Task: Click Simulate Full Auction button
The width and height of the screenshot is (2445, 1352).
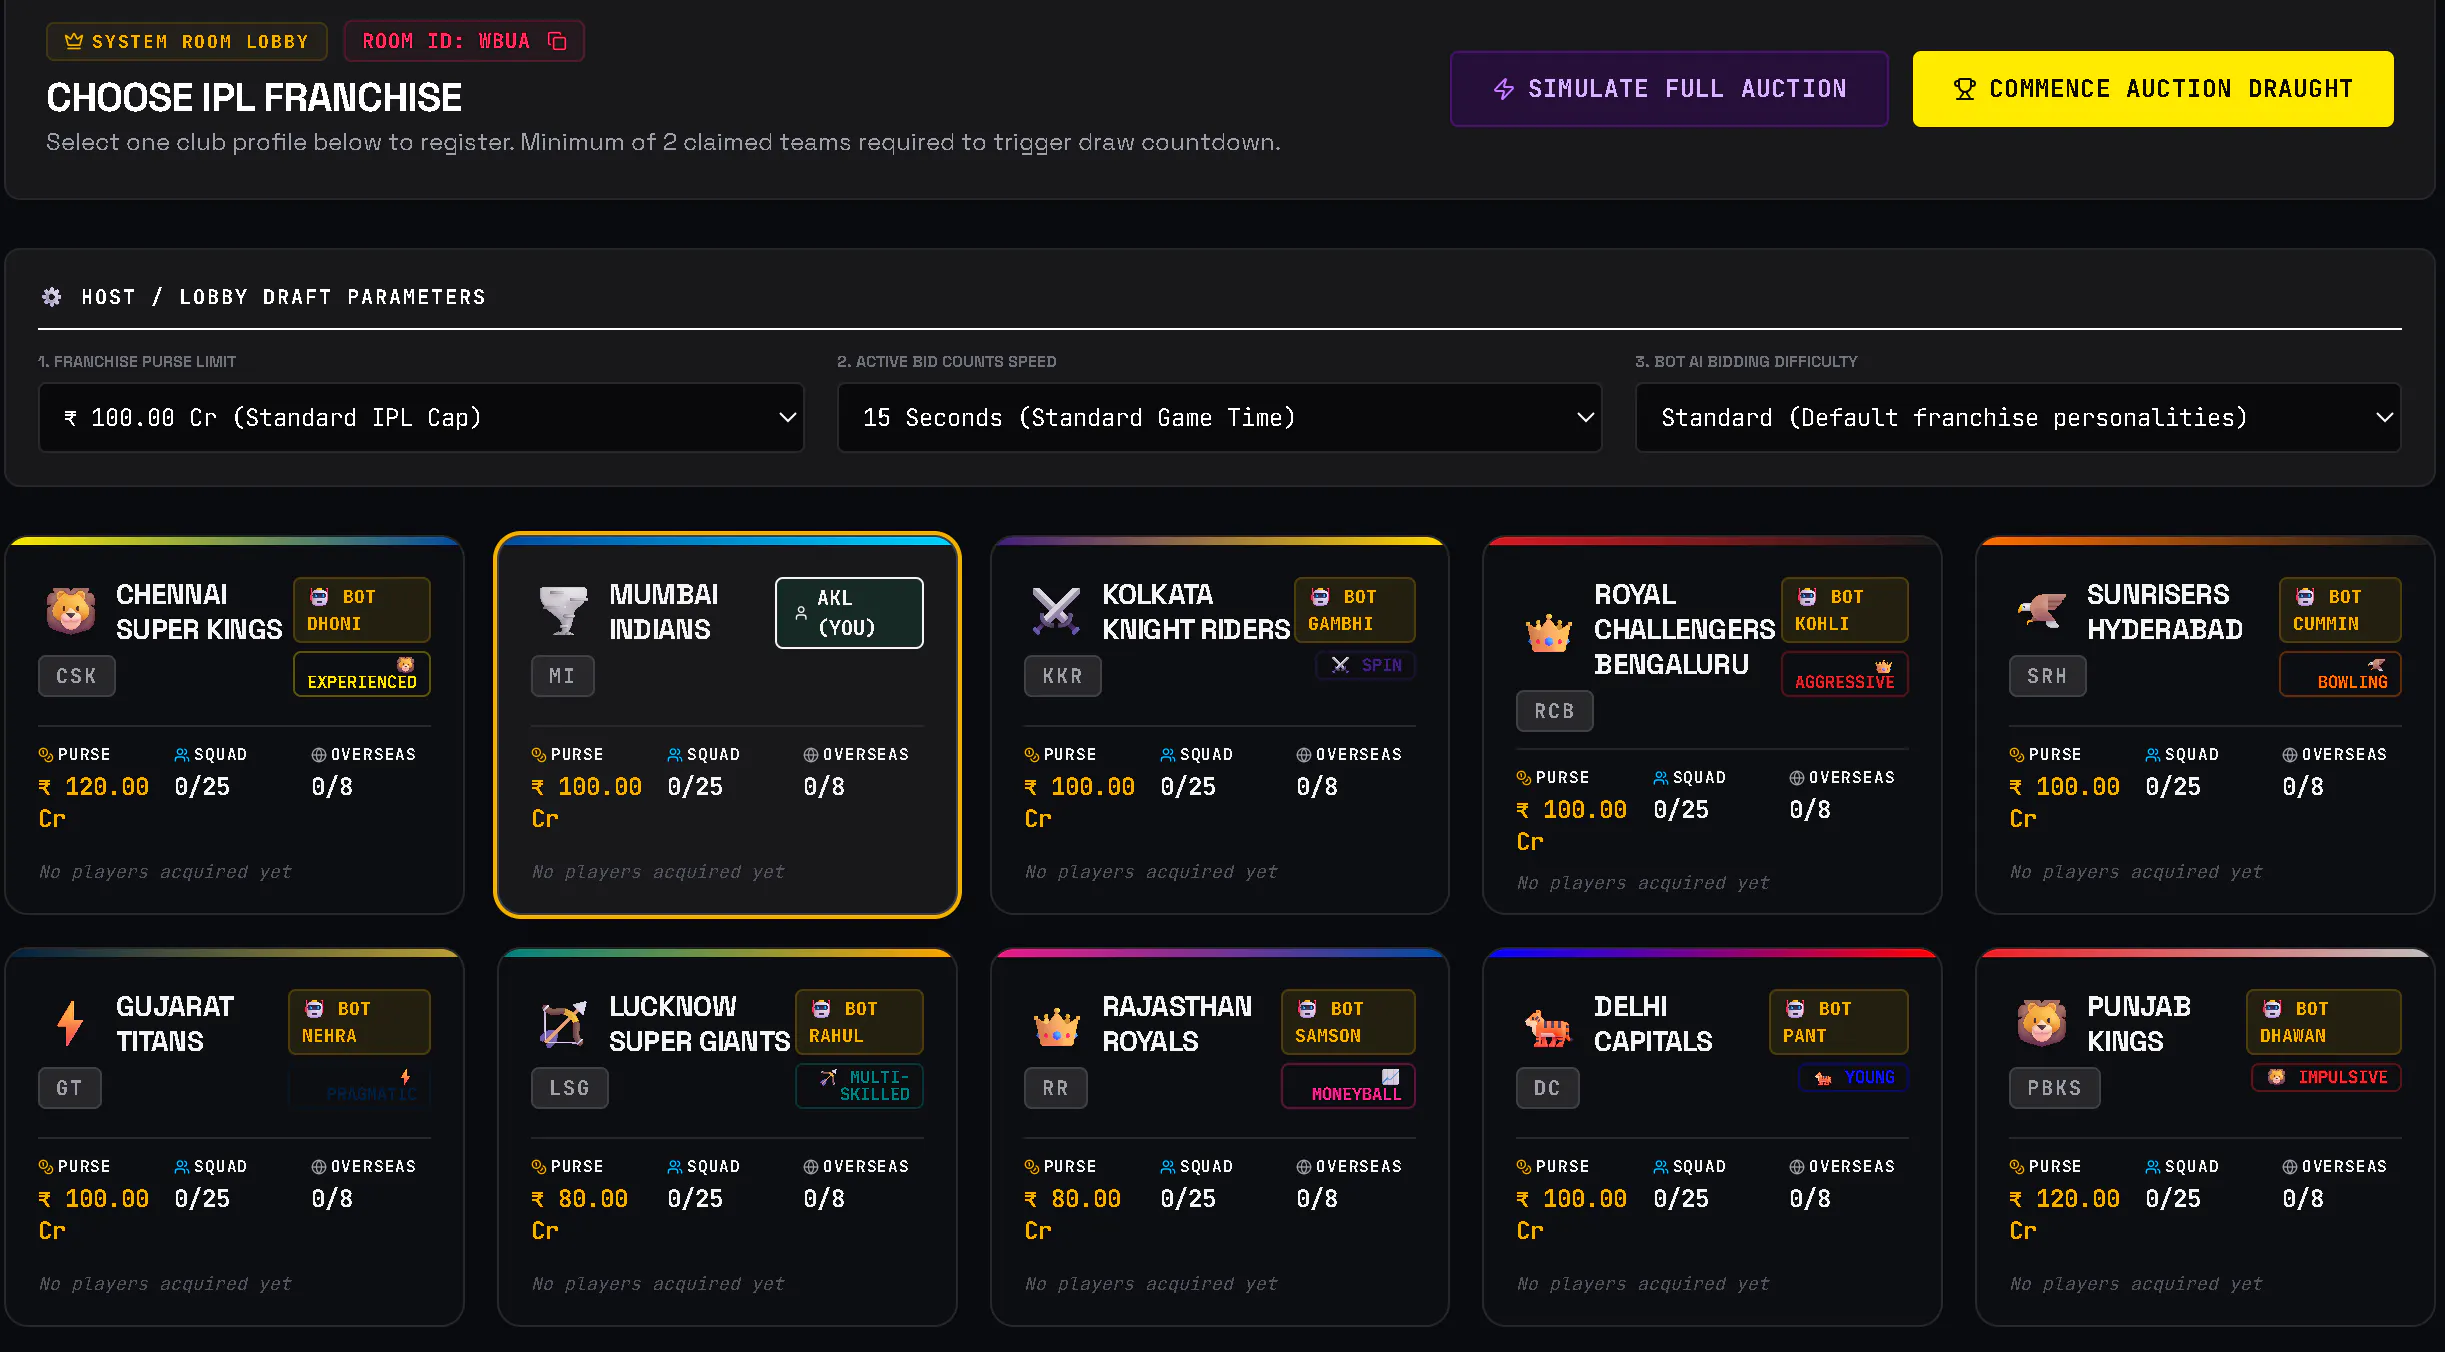Action: coord(1669,89)
